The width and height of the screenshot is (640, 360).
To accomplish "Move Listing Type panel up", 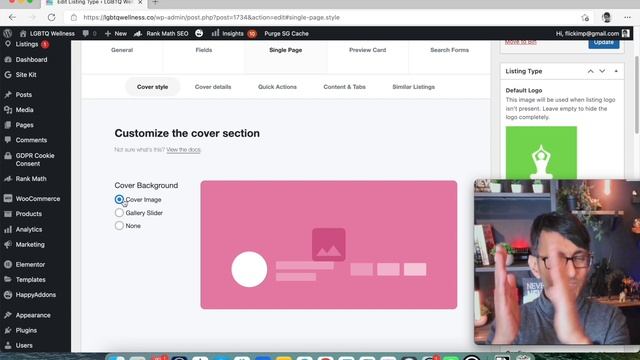I will 590,71.
